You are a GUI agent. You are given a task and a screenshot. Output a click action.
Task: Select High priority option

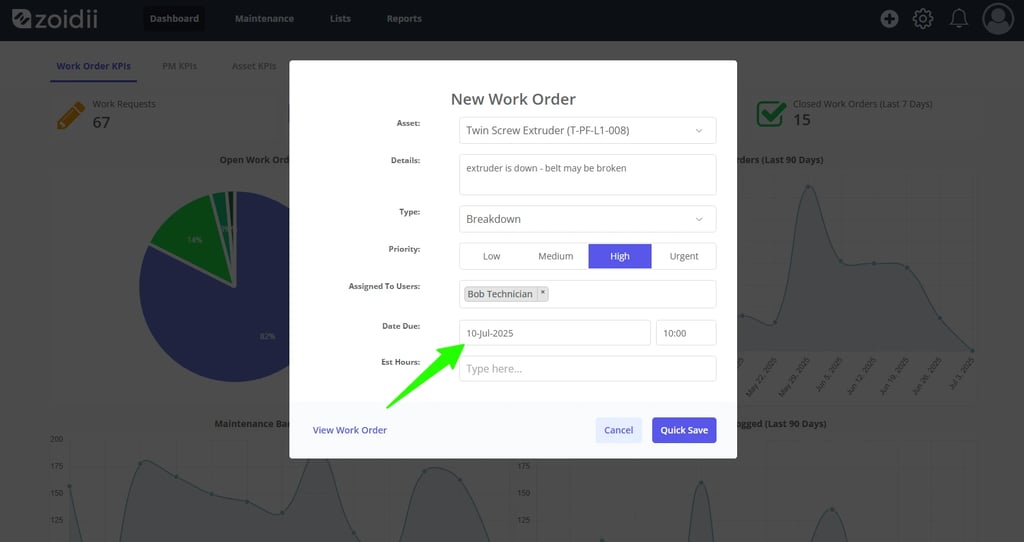tap(620, 256)
